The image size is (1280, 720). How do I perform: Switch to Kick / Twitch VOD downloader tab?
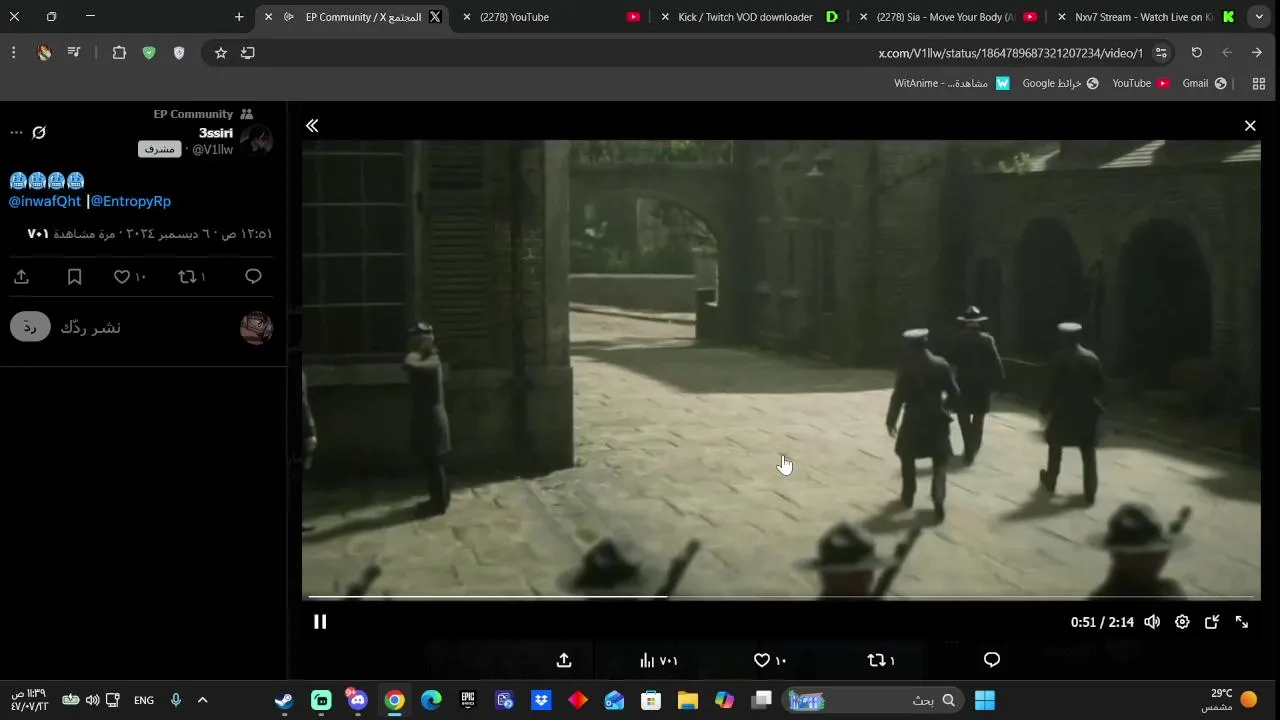pyautogui.click(x=750, y=17)
